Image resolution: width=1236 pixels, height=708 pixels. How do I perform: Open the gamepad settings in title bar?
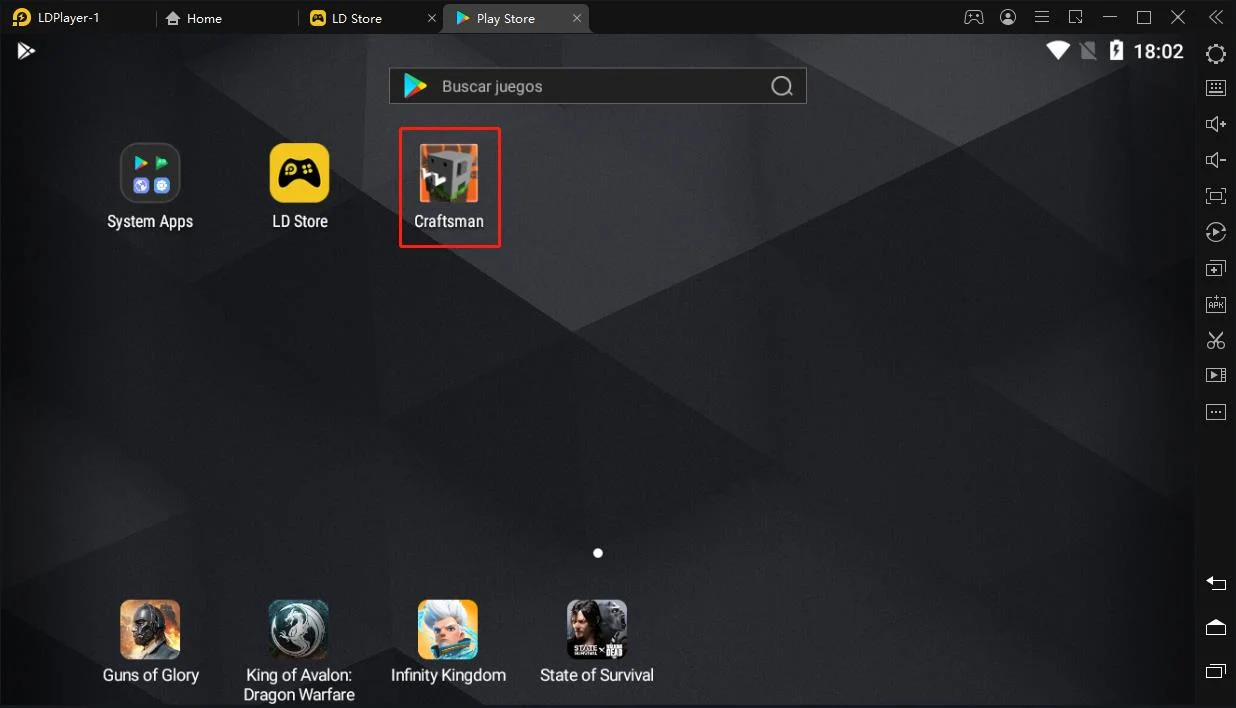pyautogui.click(x=973, y=17)
